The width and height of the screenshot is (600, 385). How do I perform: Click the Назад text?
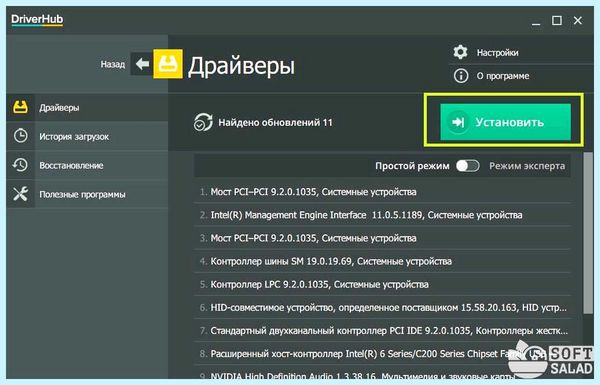coord(113,64)
